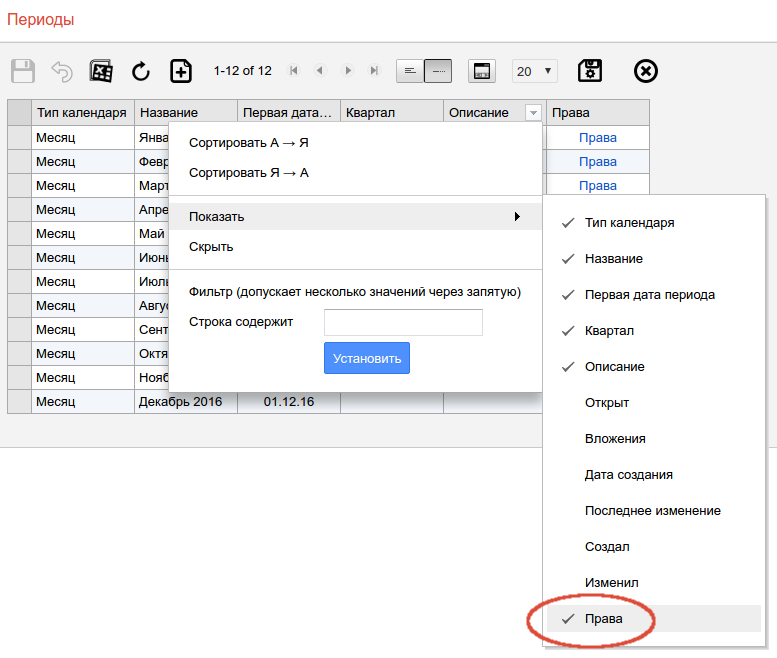Jump to the last page arrow
The image size is (777, 658).
(374, 71)
